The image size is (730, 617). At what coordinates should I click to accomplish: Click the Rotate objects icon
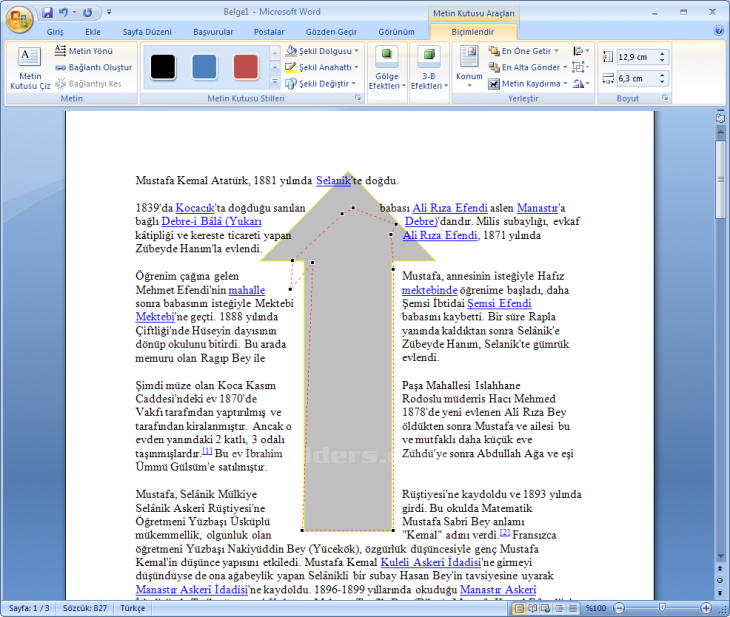click(581, 84)
